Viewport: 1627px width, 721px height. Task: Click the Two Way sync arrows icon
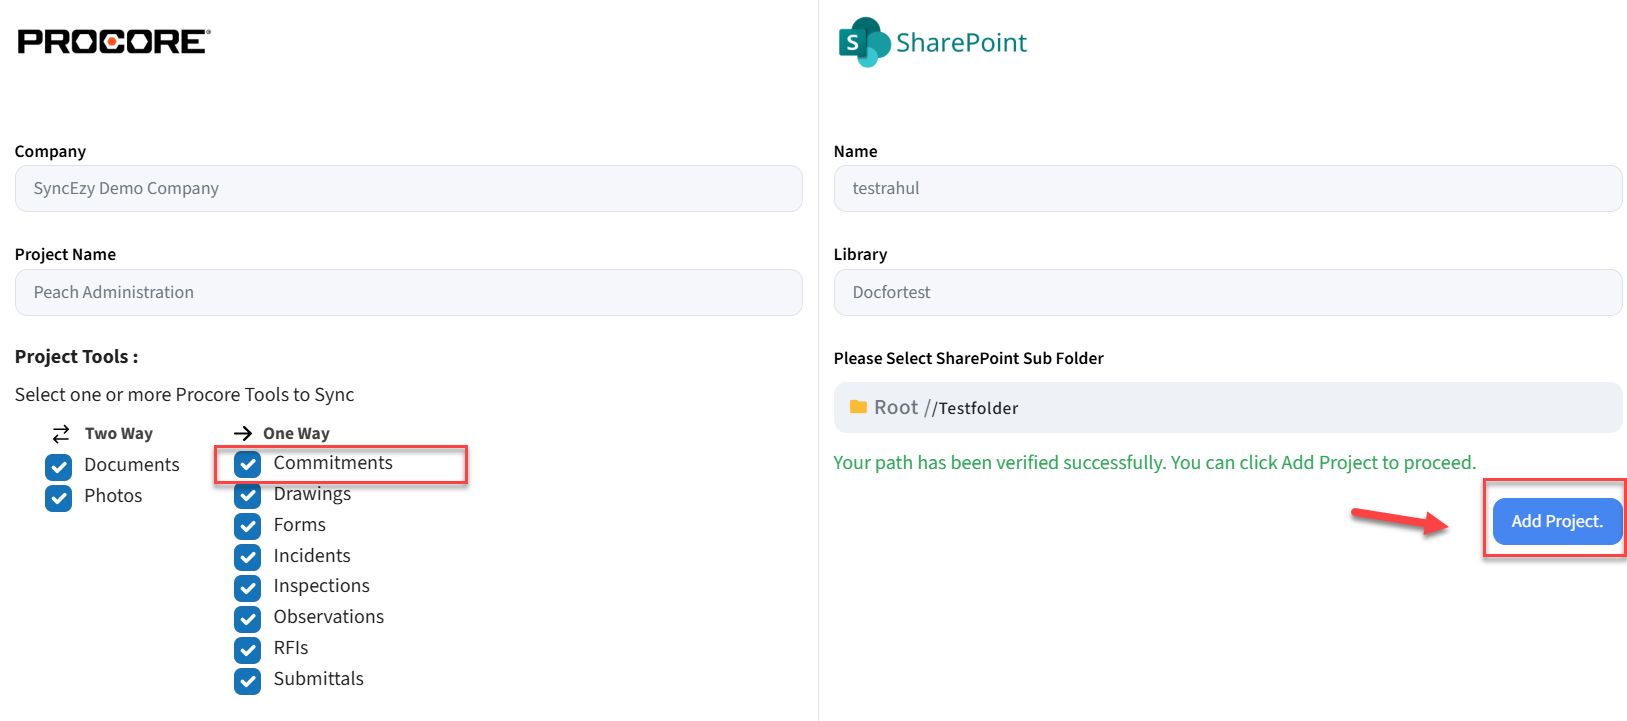(x=61, y=433)
